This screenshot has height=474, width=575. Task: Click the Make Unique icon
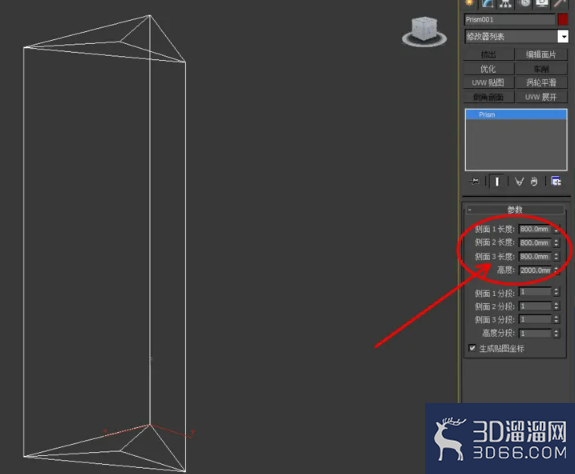pyautogui.click(x=519, y=181)
